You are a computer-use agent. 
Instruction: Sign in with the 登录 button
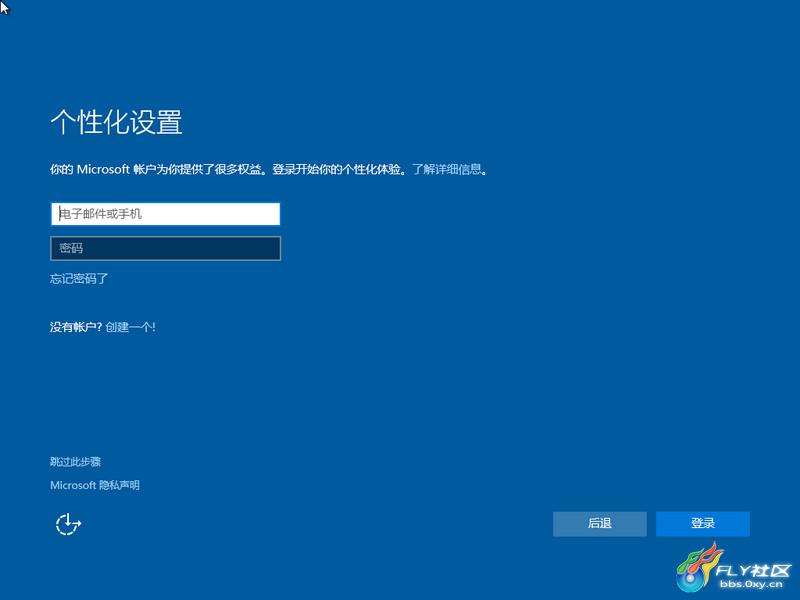coord(703,523)
